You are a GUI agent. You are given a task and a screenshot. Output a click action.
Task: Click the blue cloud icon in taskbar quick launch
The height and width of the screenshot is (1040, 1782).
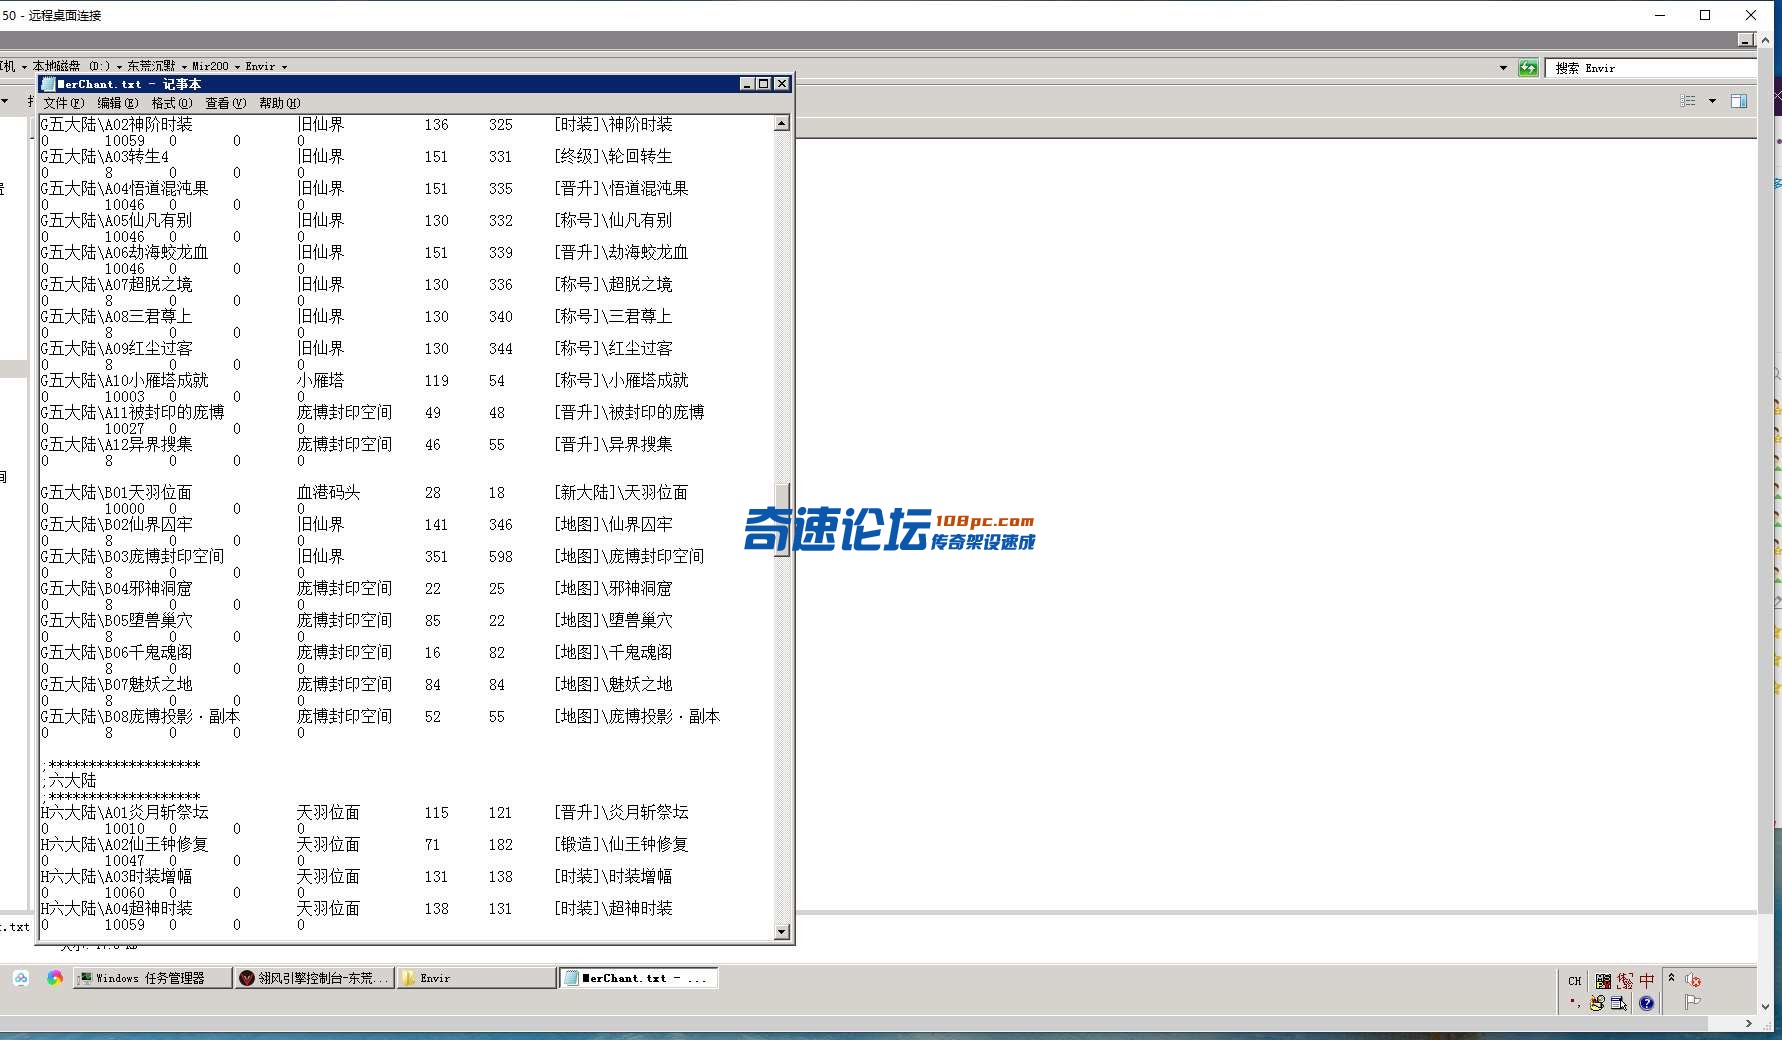[x=21, y=978]
